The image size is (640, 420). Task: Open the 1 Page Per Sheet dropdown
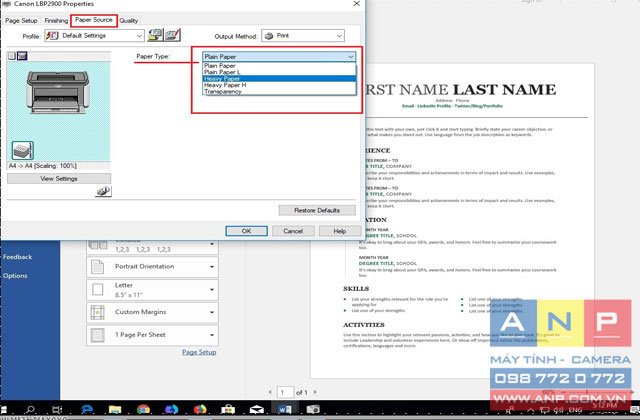pyautogui.click(x=152, y=335)
